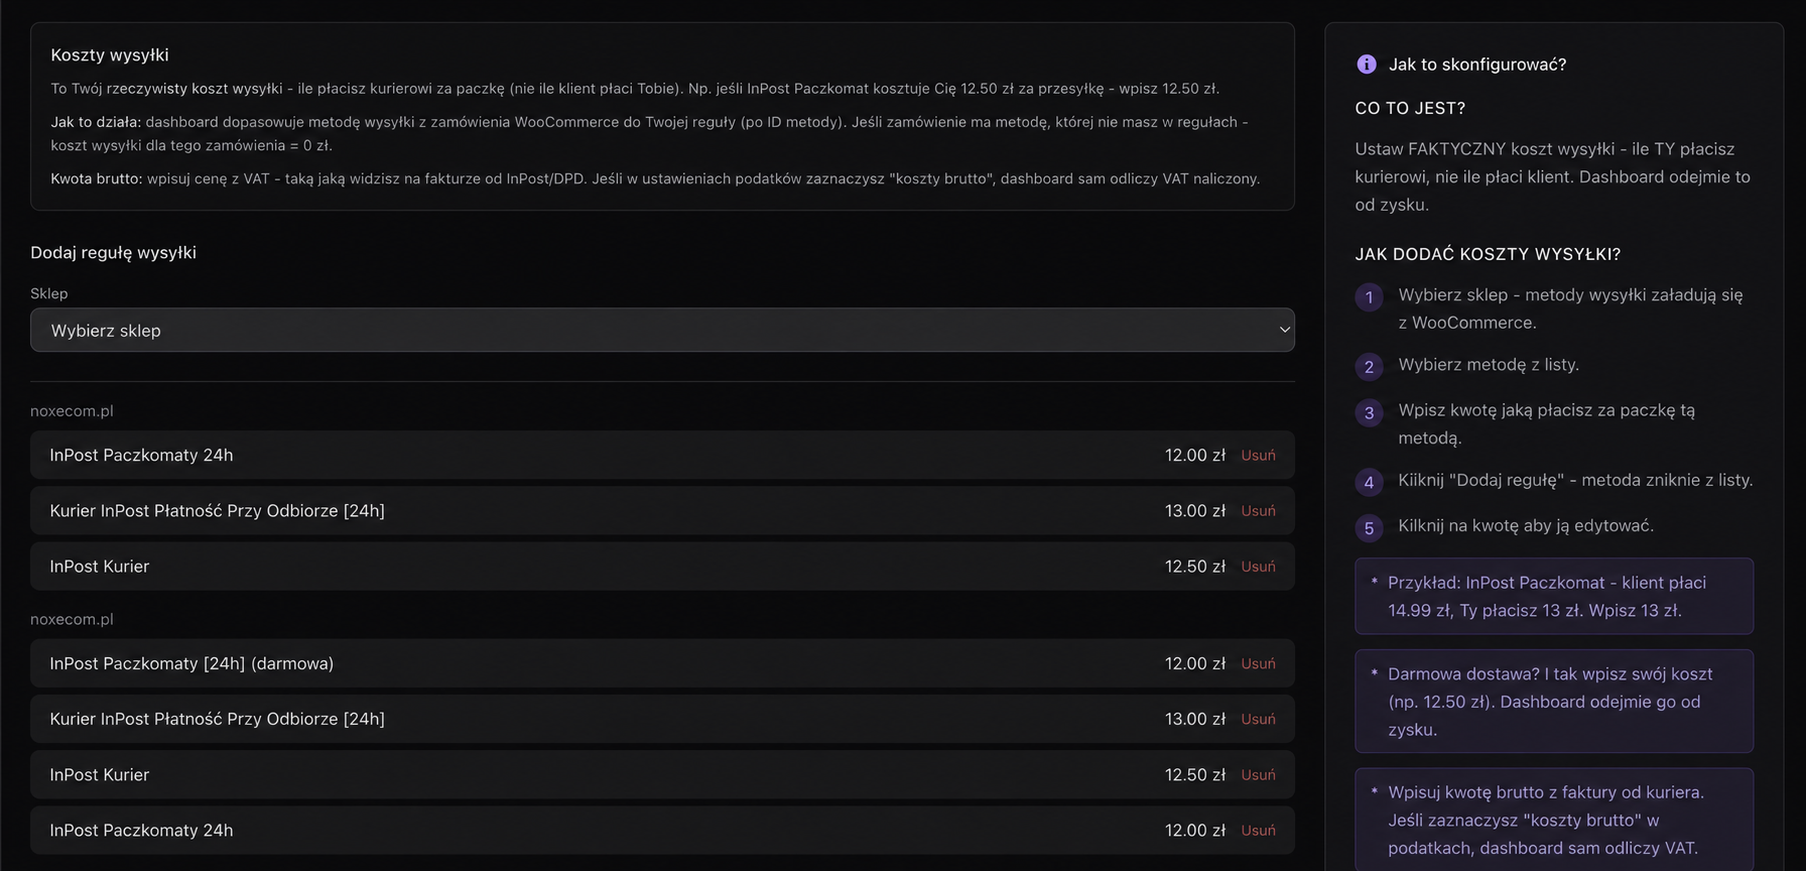The image size is (1806, 871).
Task: Click step number 4 badge, Dodaj regułę
Action: (x=1369, y=482)
